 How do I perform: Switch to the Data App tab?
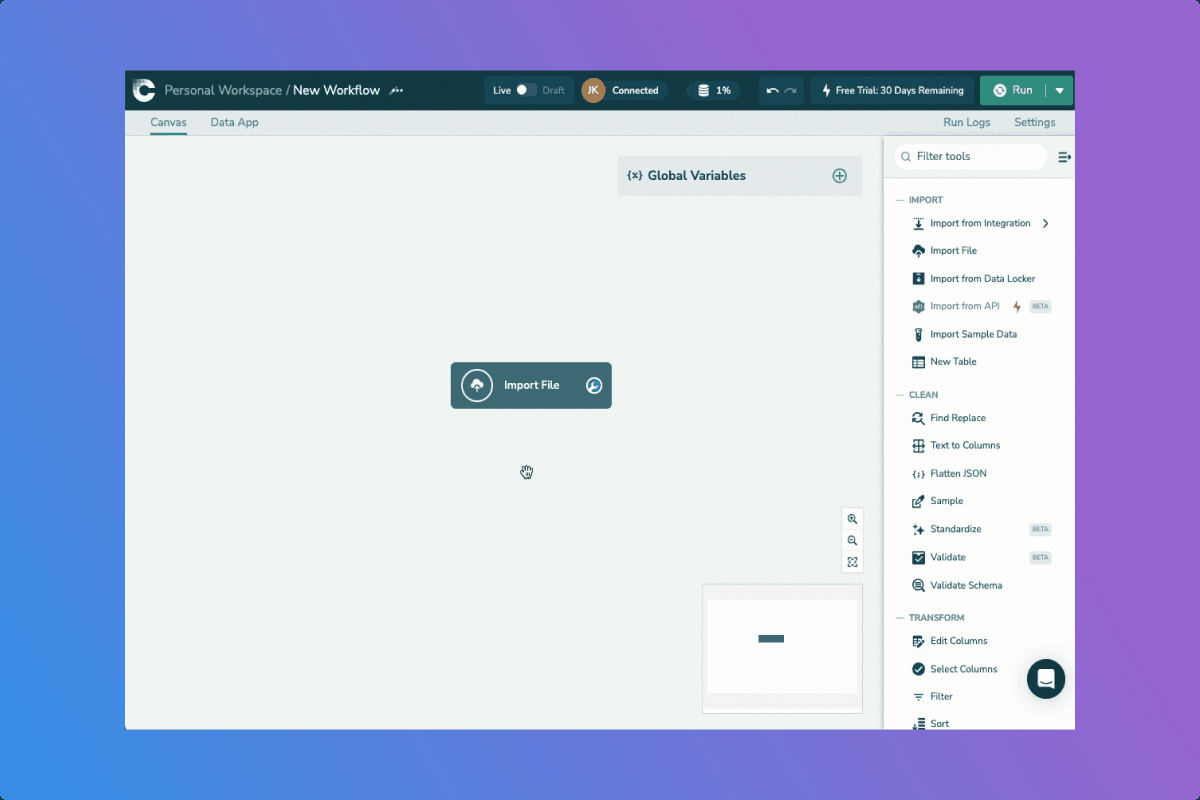(x=234, y=122)
